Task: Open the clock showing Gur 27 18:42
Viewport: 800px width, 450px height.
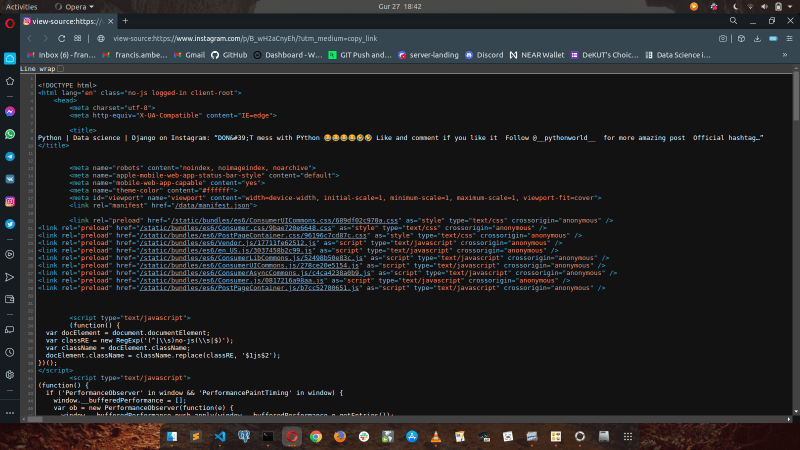Action: pyautogui.click(x=399, y=7)
